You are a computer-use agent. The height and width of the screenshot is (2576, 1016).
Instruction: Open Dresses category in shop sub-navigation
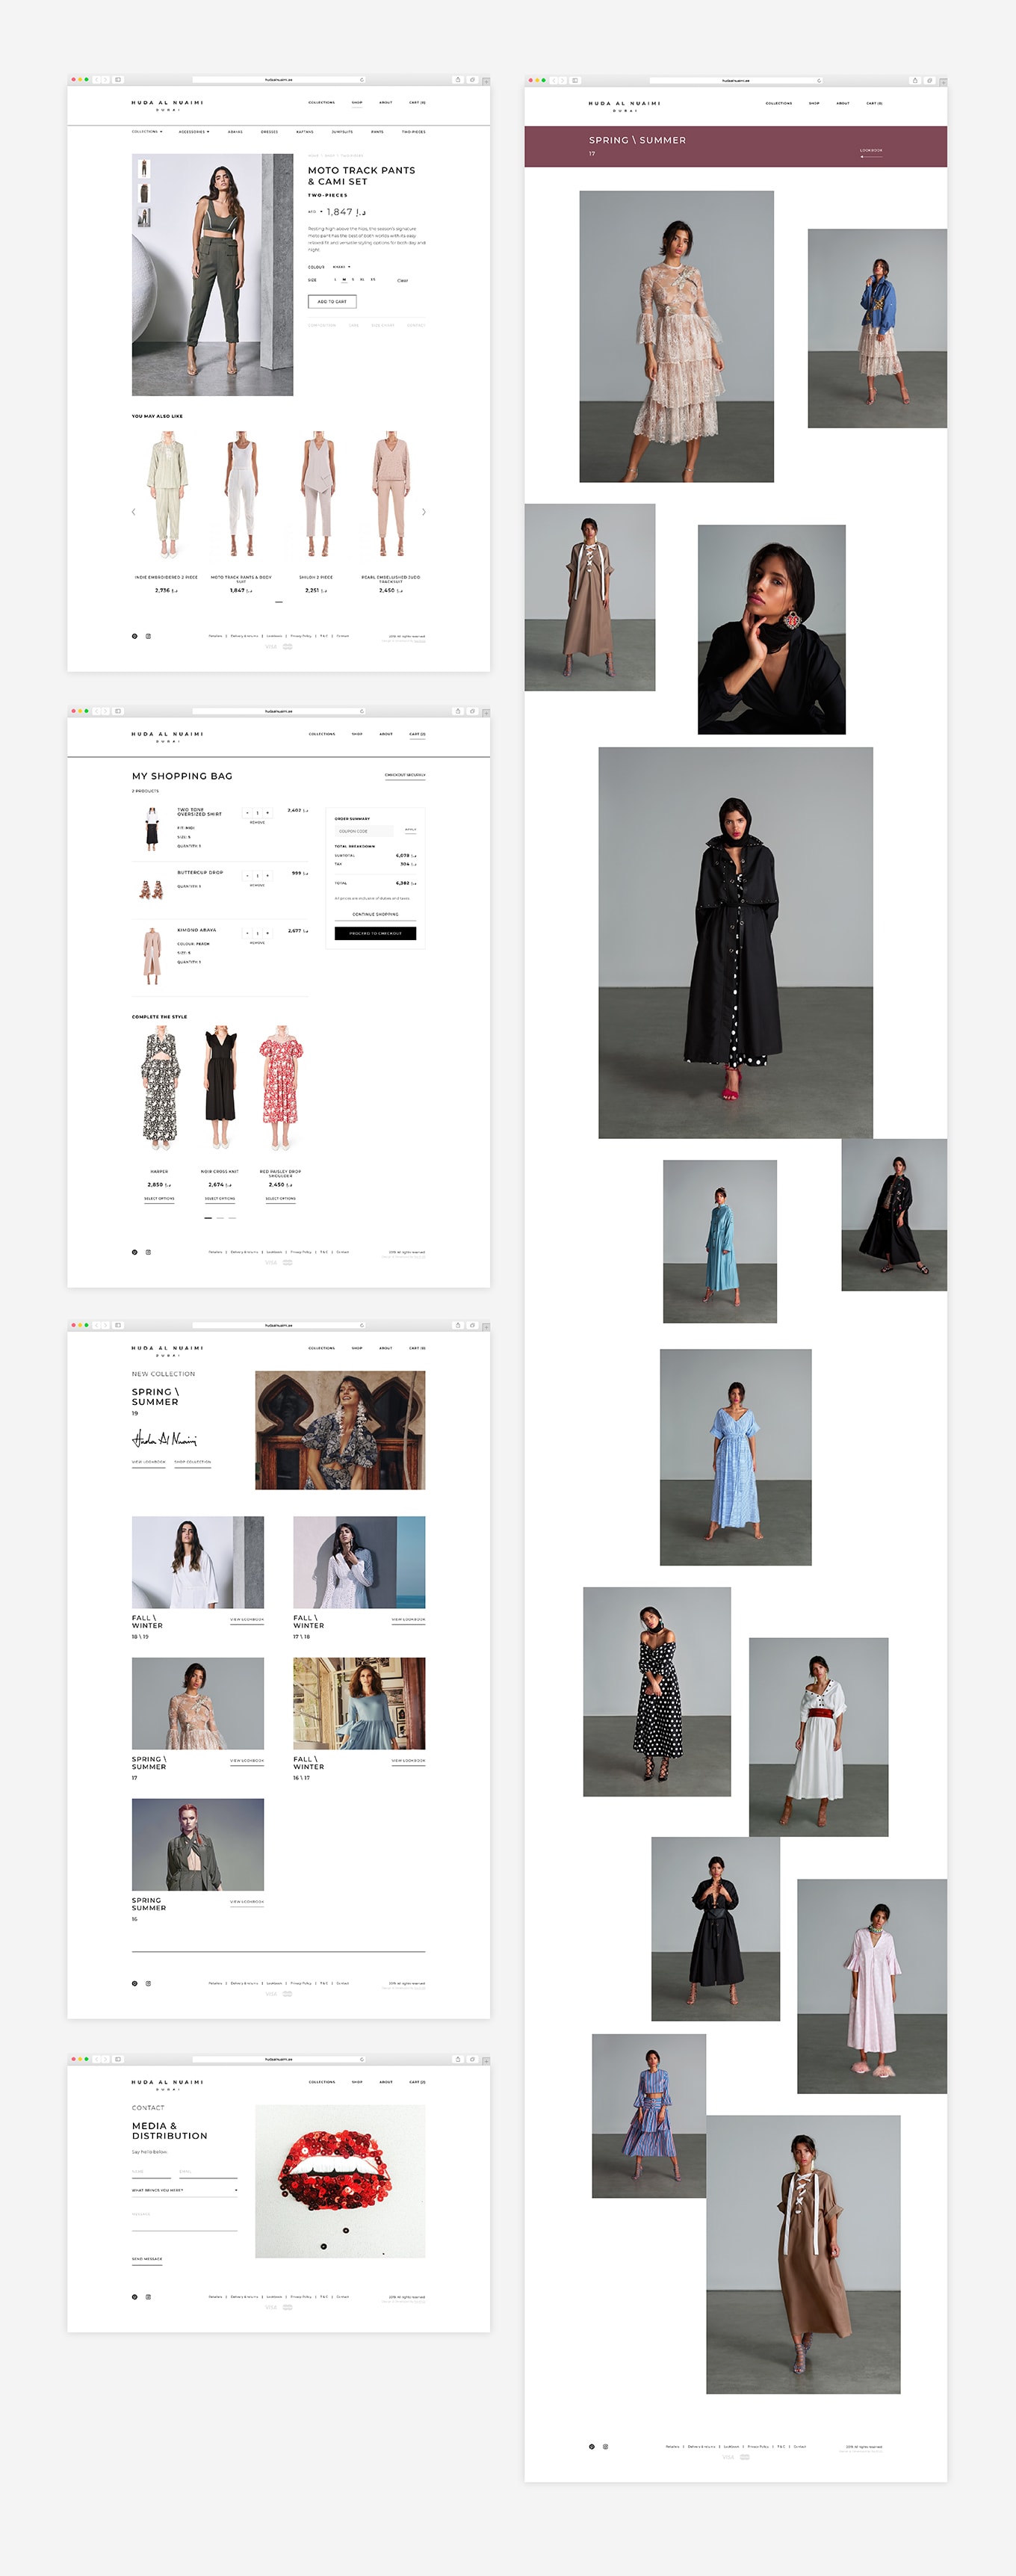pos(270,132)
